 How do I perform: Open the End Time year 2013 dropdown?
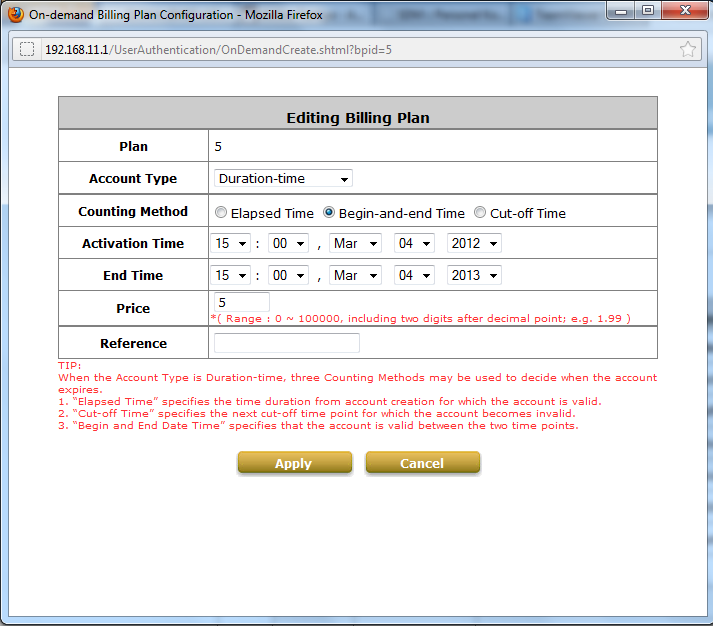click(x=474, y=276)
